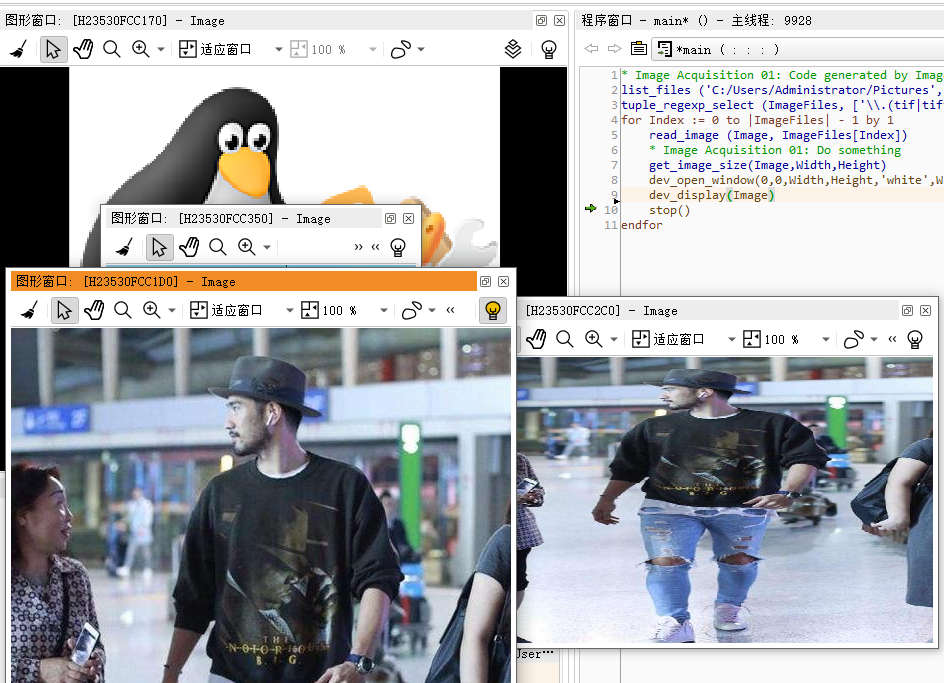Click zoom-in icon in FCC350 window
944x683 pixels.
click(x=247, y=247)
